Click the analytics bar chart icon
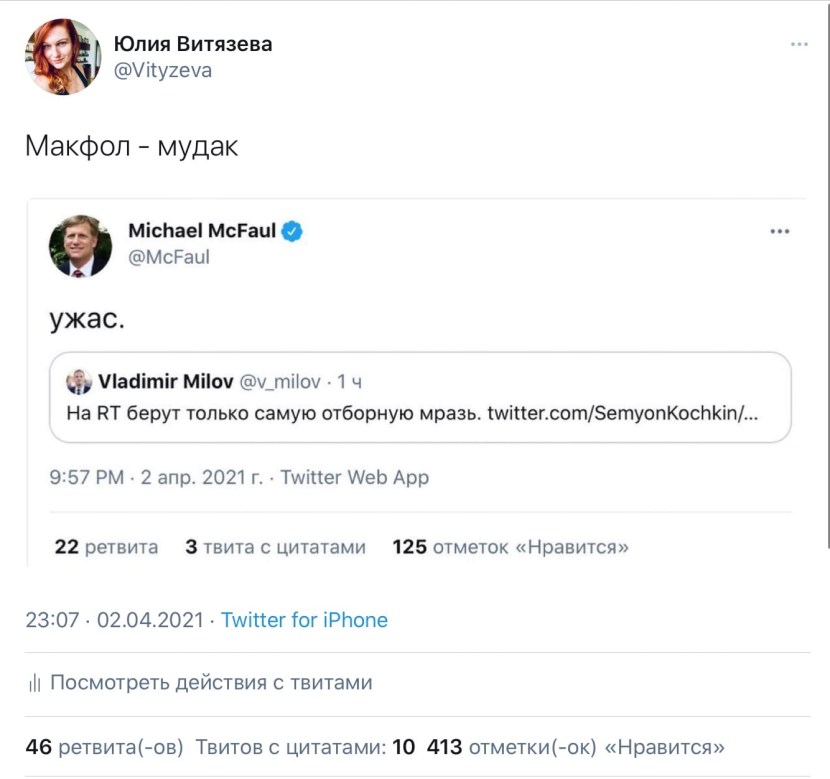This screenshot has width=830, height=779. click(34, 684)
